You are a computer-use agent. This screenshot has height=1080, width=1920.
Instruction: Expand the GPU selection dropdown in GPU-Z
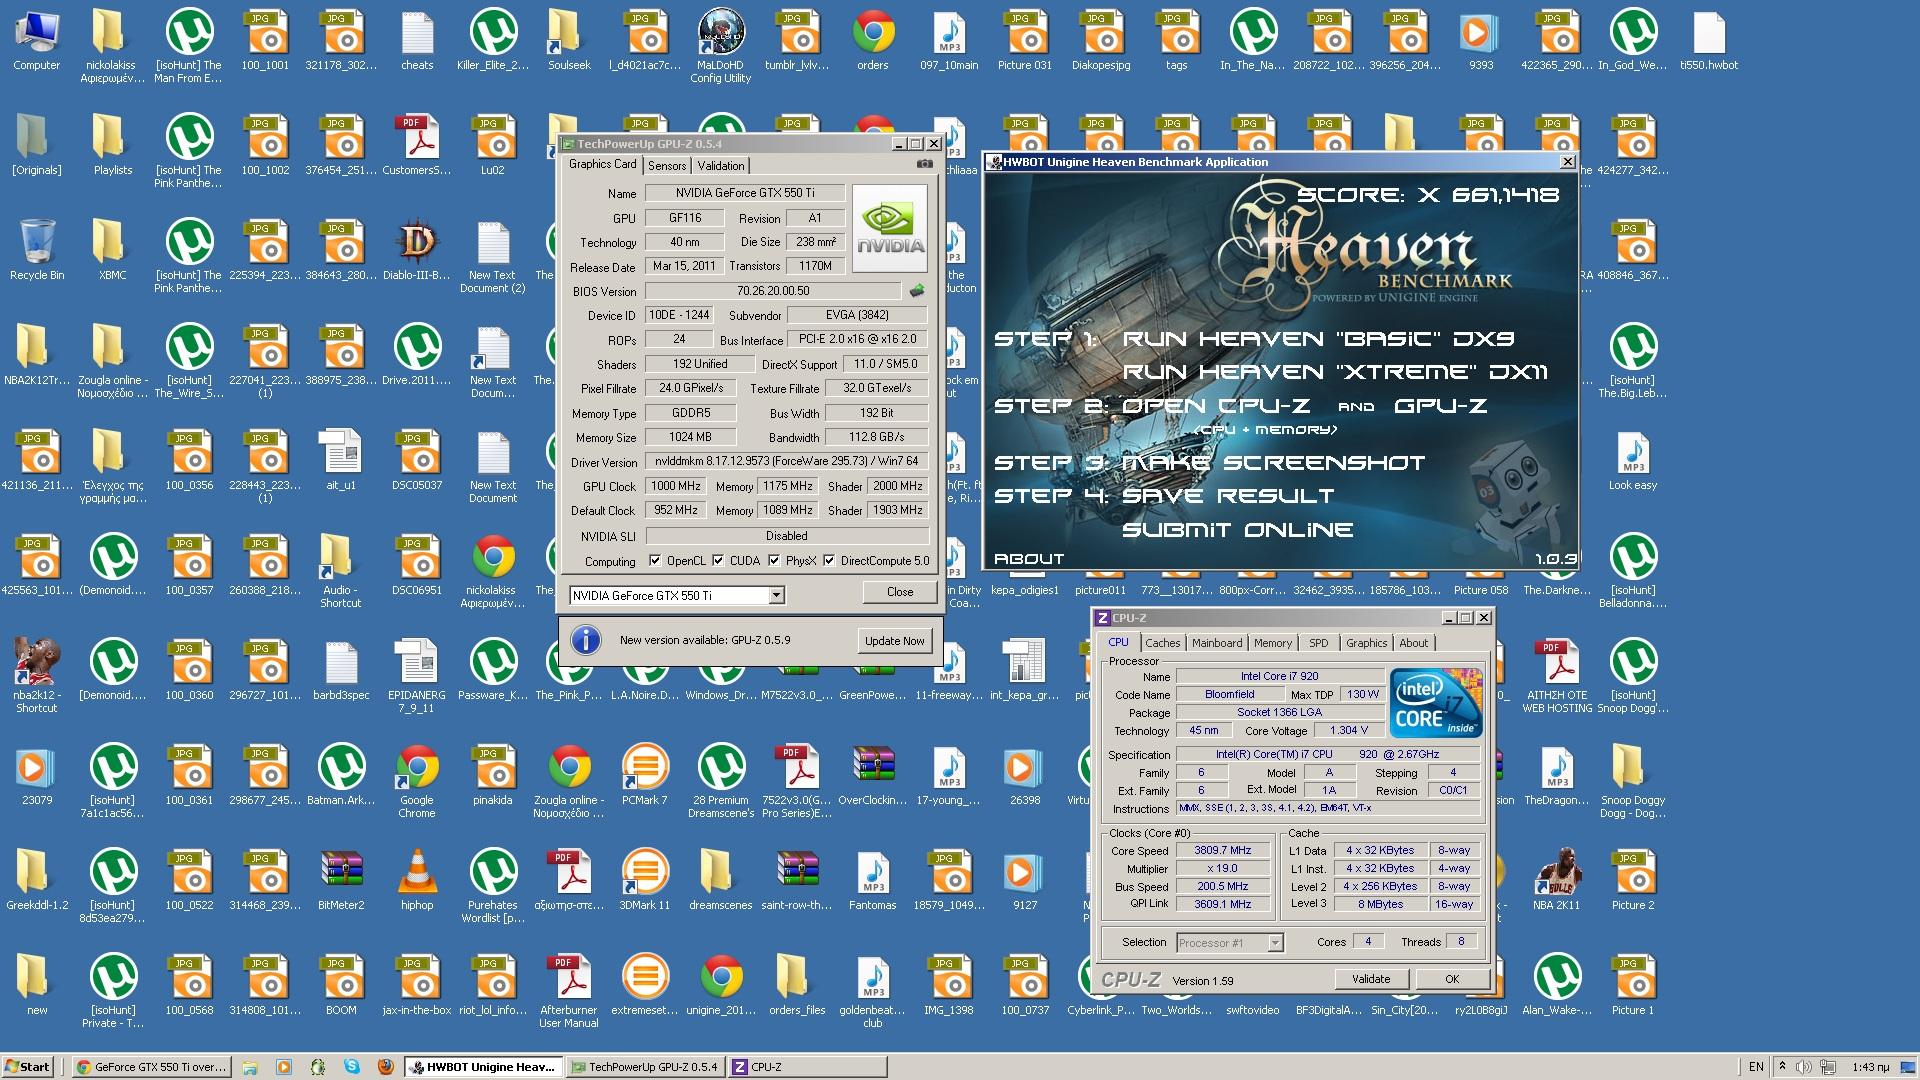(x=776, y=595)
